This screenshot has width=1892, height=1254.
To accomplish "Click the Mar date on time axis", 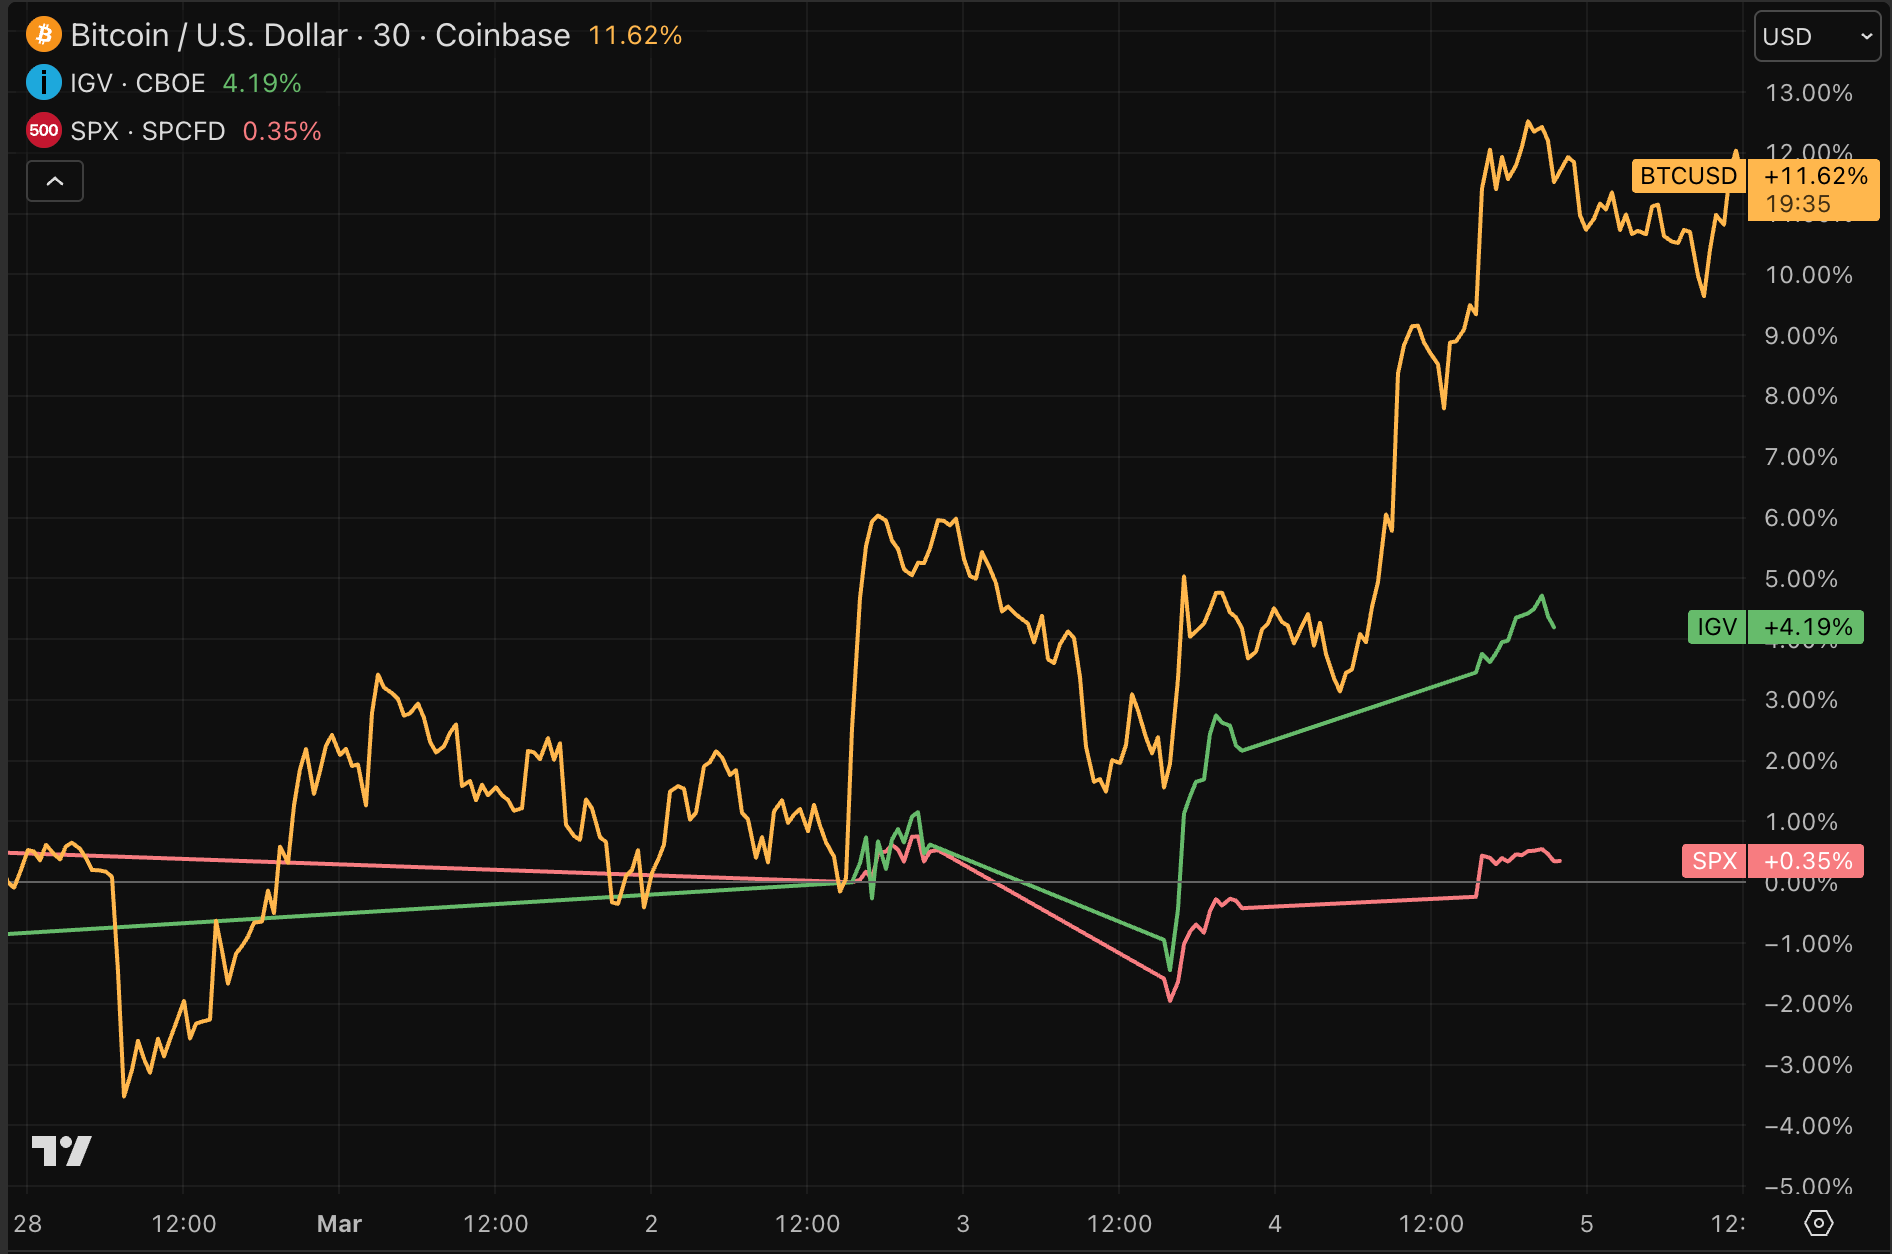I will pos(339,1223).
